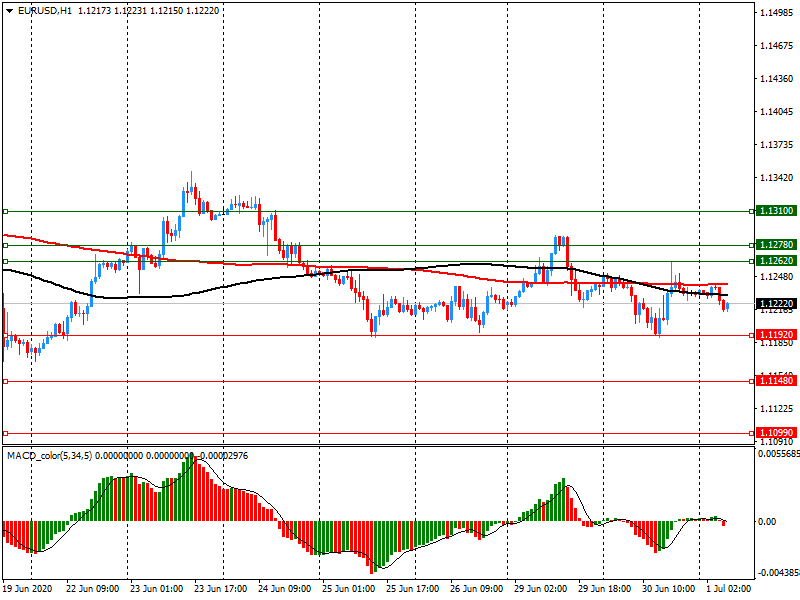Click the 1.10910 price scale value
This screenshot has width=800, height=600.
click(x=777, y=442)
